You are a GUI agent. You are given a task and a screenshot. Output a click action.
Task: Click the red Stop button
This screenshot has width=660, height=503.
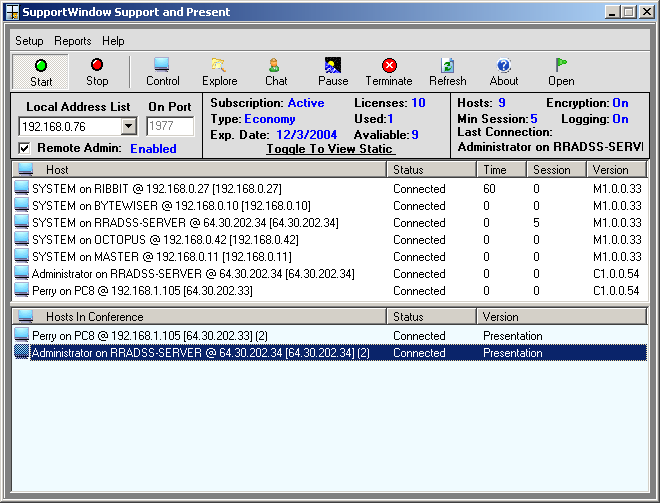97,72
